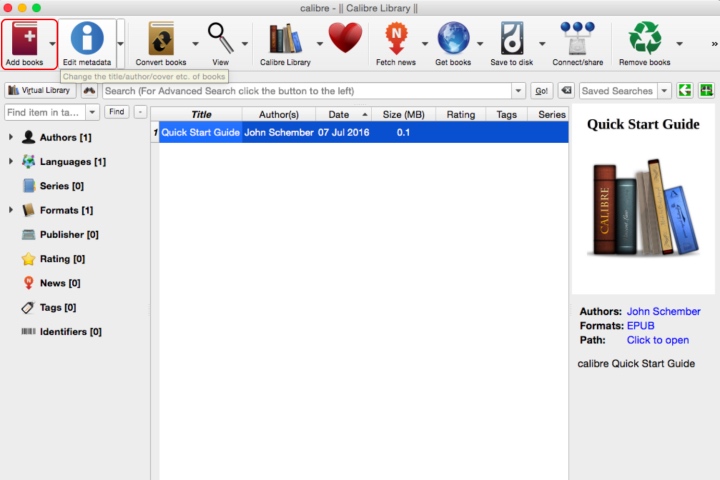Expand the Formats tree node

[11, 210]
